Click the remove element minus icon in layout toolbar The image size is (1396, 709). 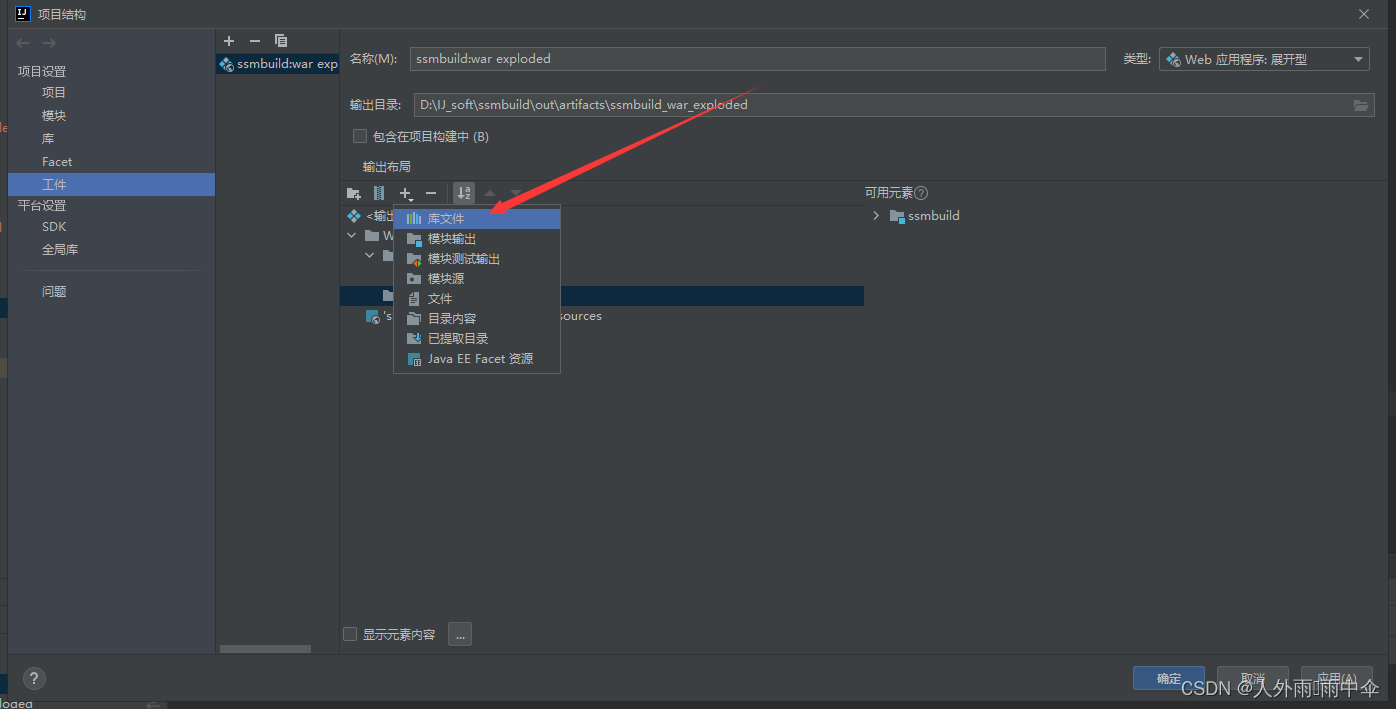click(x=431, y=193)
